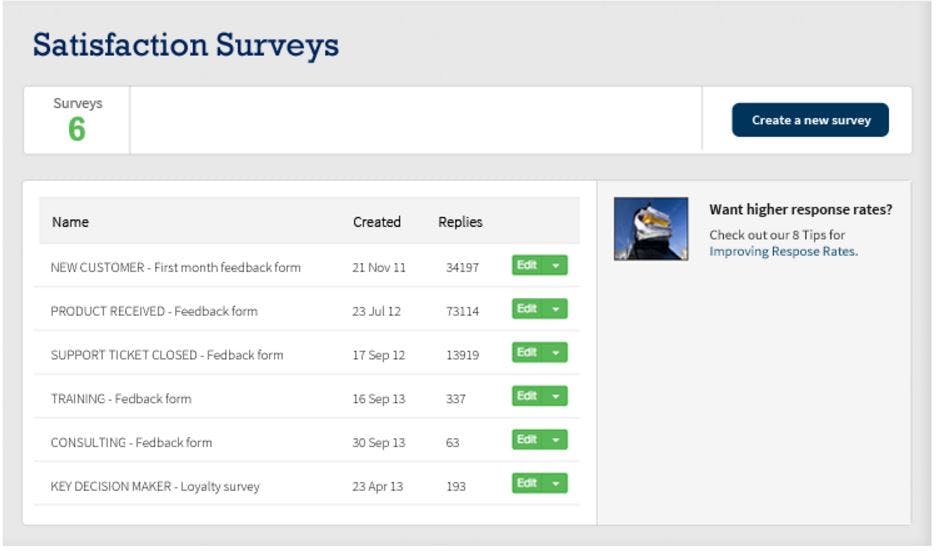Select the Surveys count of 6

[77, 129]
